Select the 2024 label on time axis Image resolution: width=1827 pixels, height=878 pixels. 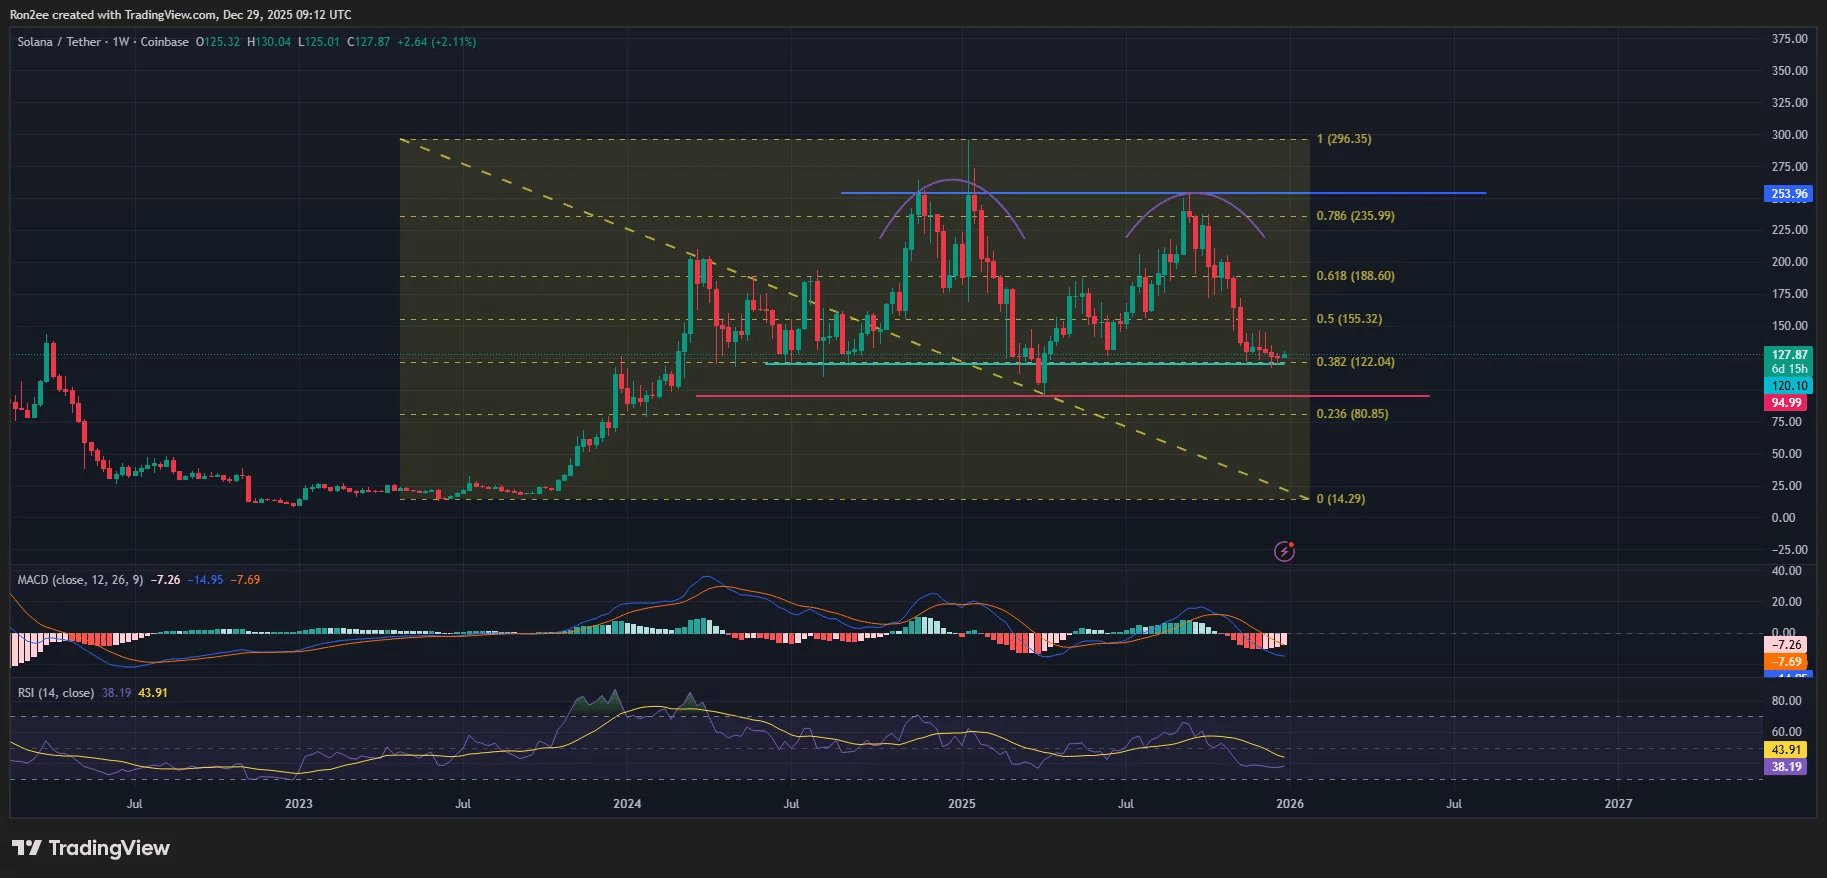click(x=627, y=804)
